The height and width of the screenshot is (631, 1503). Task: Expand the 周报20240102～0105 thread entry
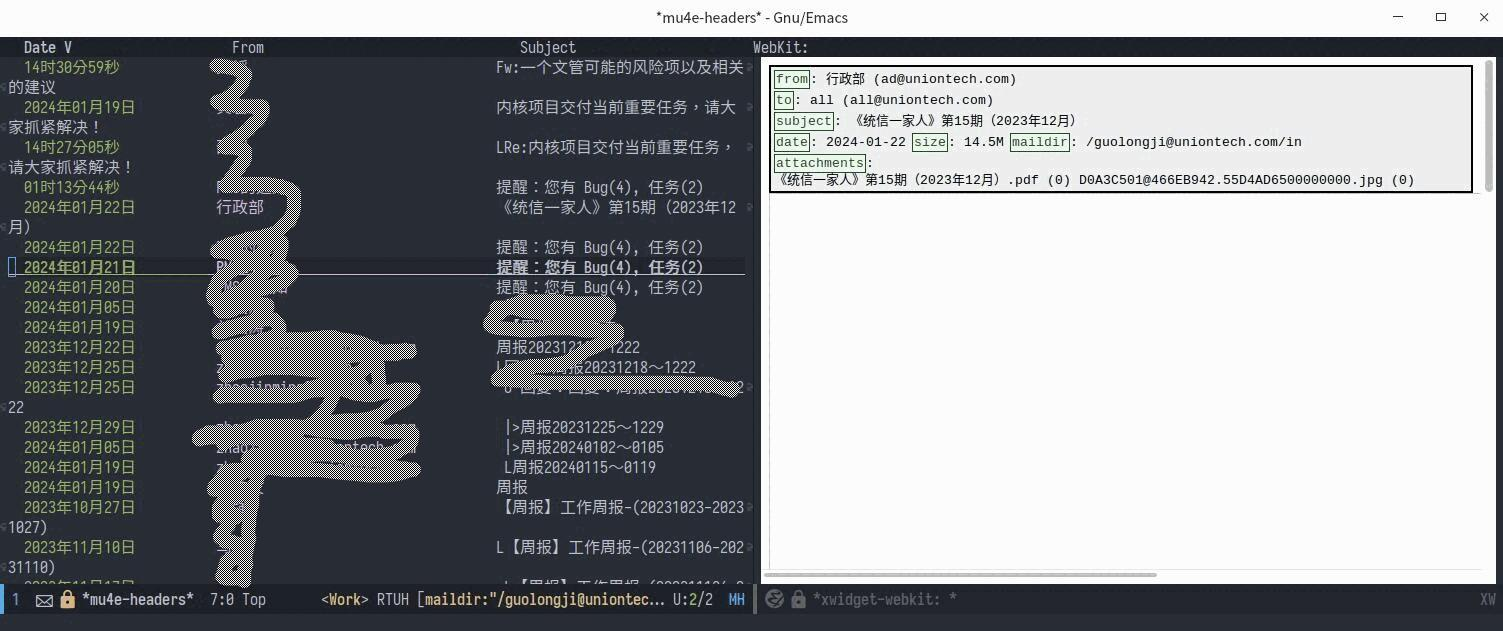[584, 447]
